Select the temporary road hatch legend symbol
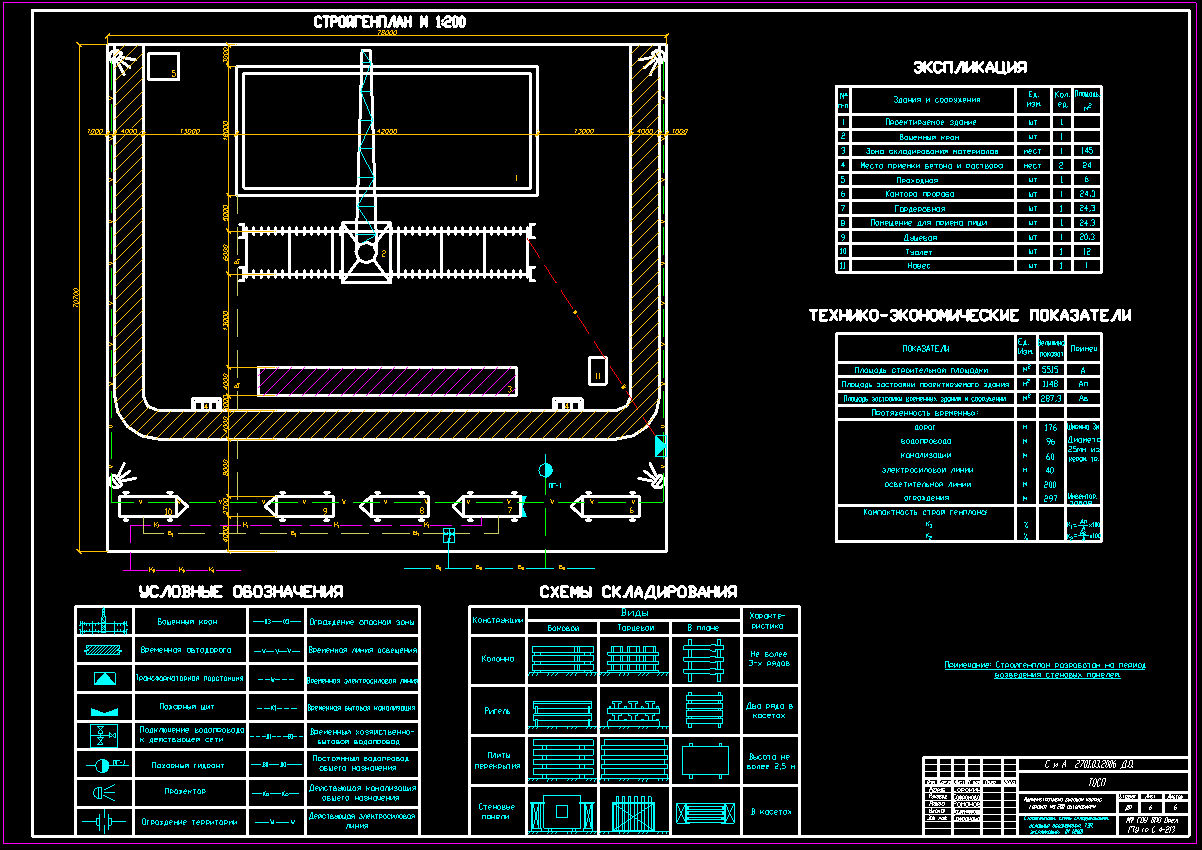Screen dimensions: 1202x850 [104, 650]
